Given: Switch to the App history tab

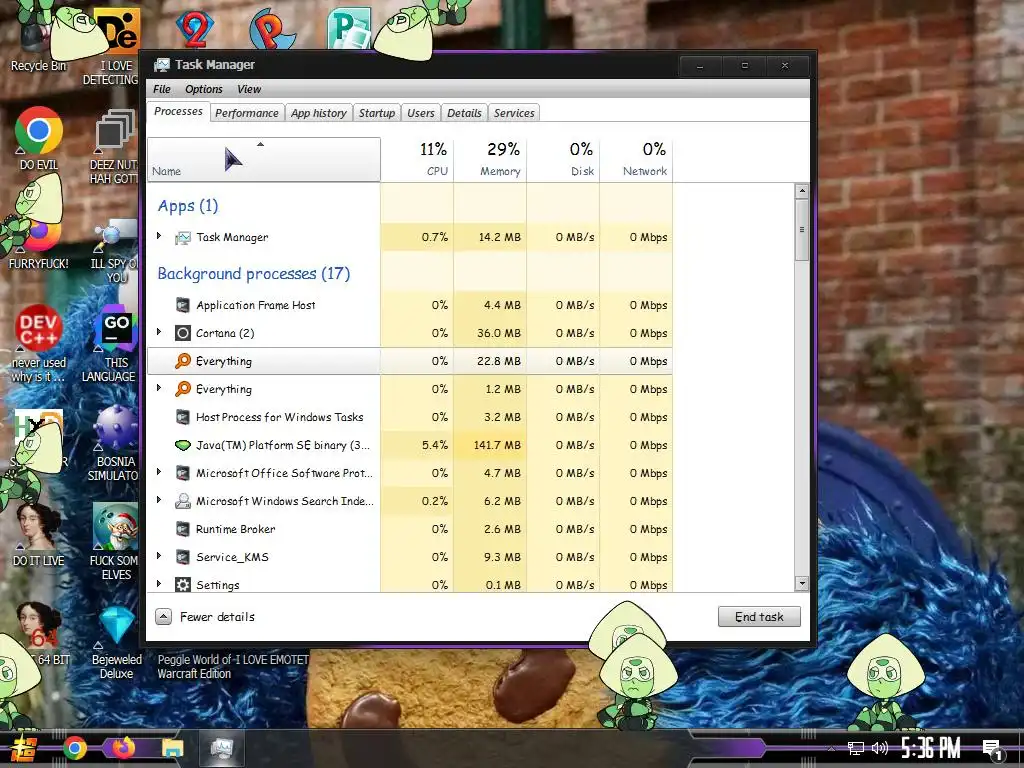Looking at the screenshot, I should click(319, 113).
